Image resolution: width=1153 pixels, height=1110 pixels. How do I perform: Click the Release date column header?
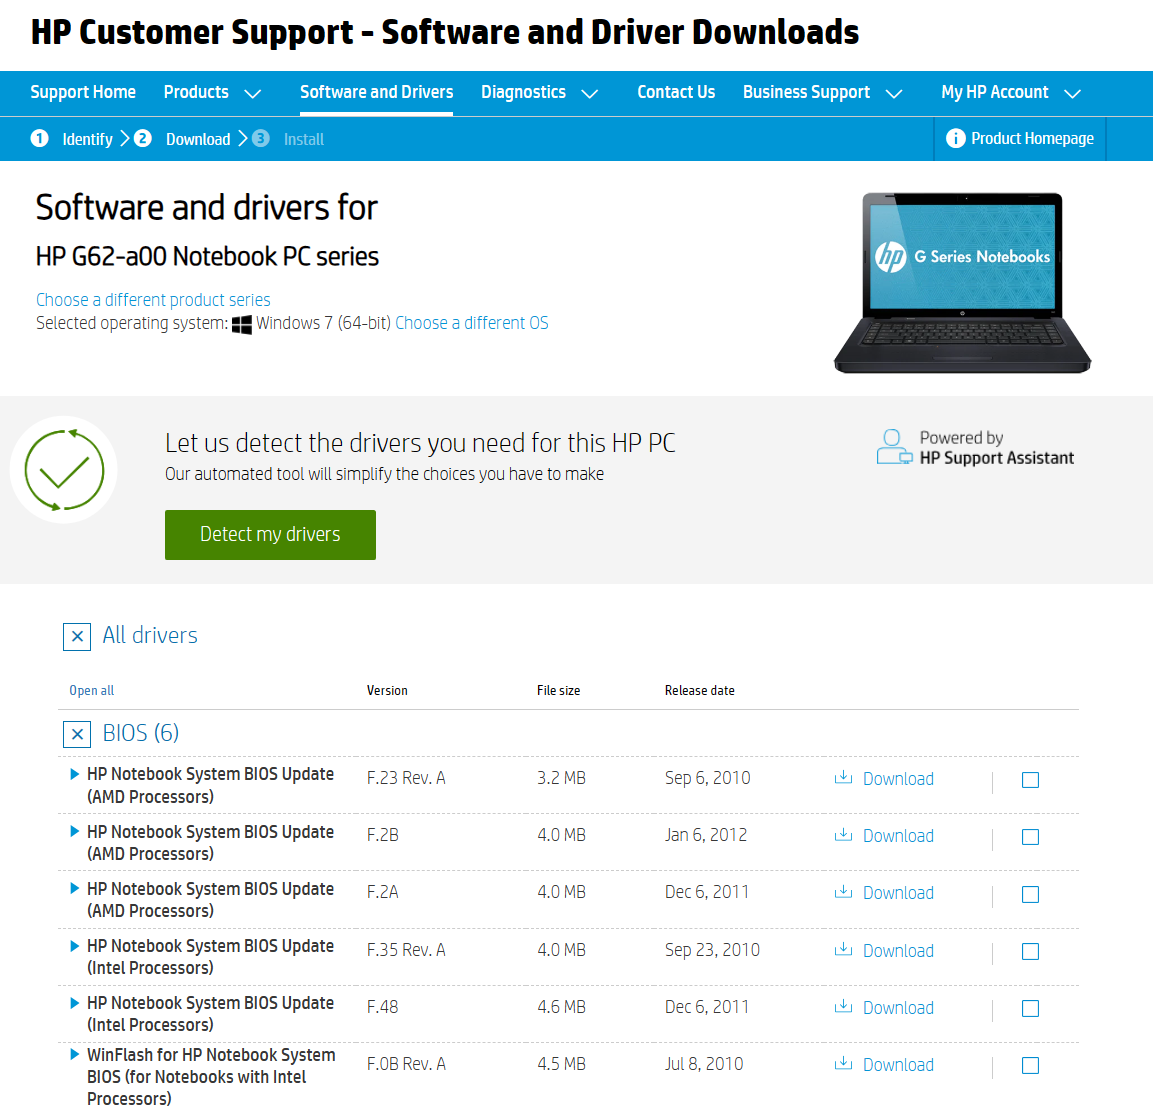(x=699, y=690)
